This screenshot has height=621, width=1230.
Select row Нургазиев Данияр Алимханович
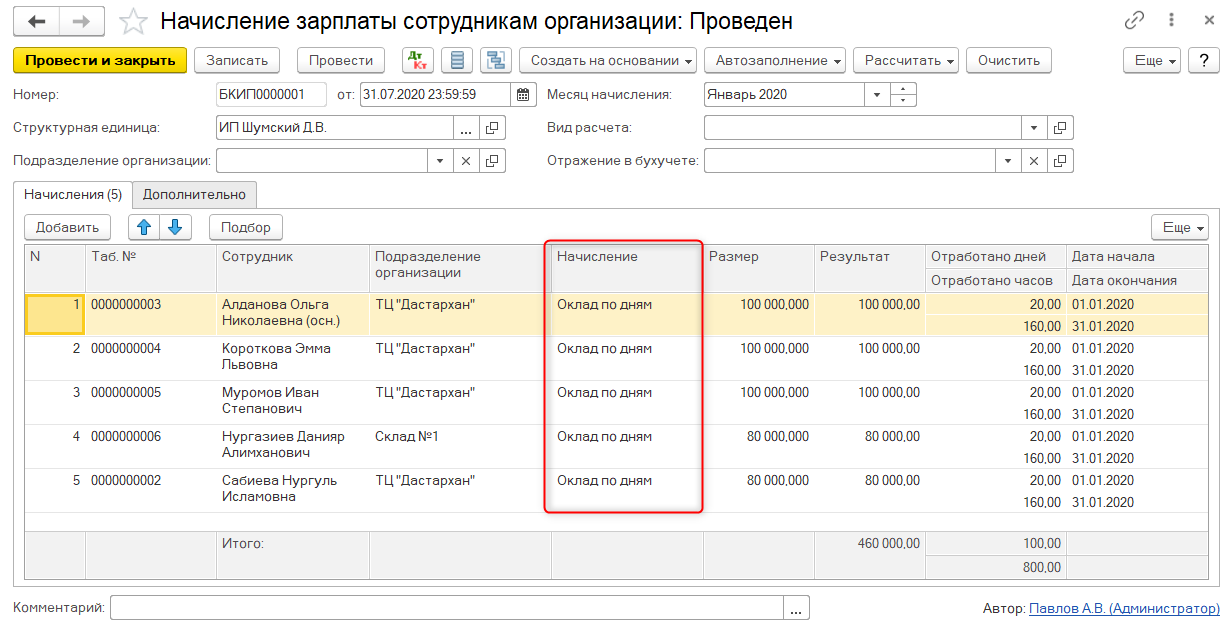click(617, 446)
